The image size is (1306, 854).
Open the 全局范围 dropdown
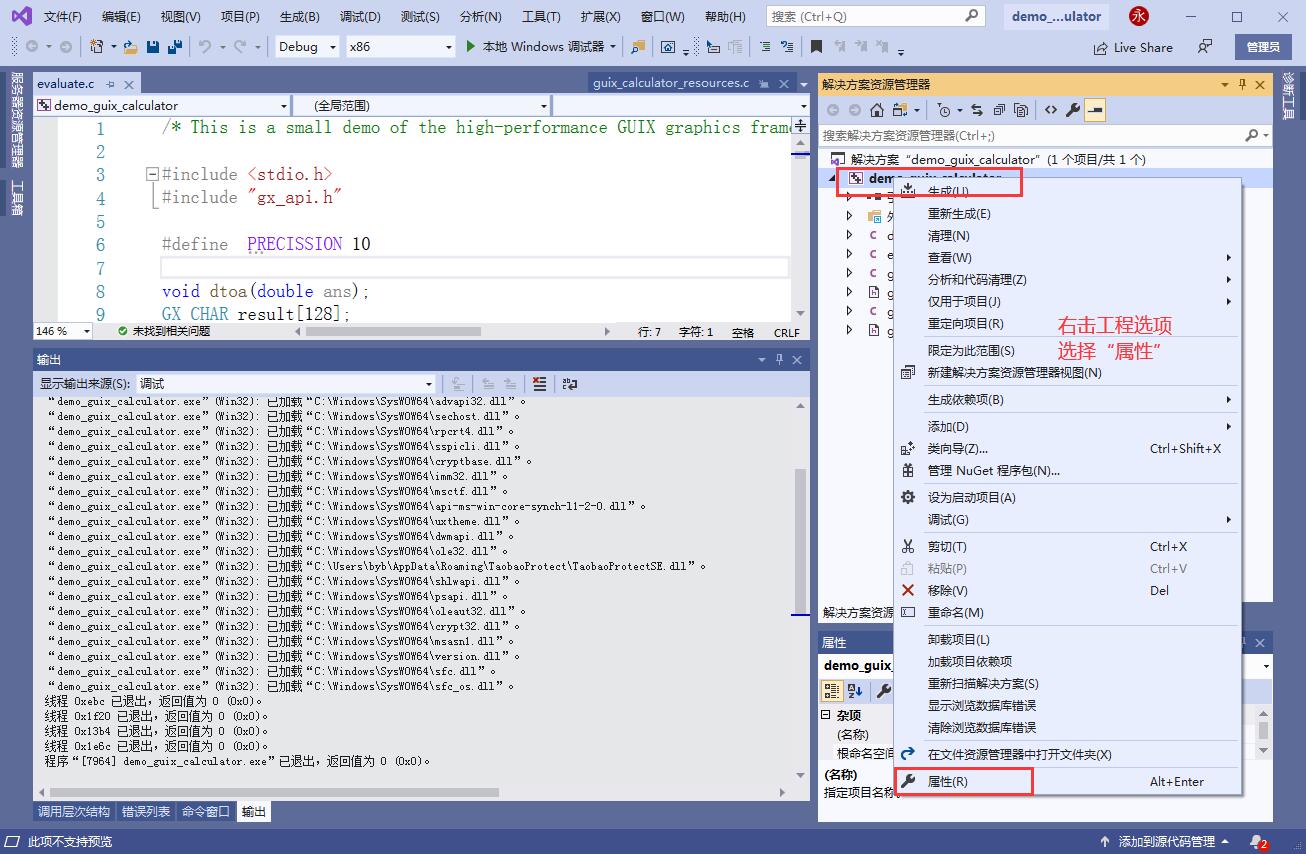click(421, 105)
